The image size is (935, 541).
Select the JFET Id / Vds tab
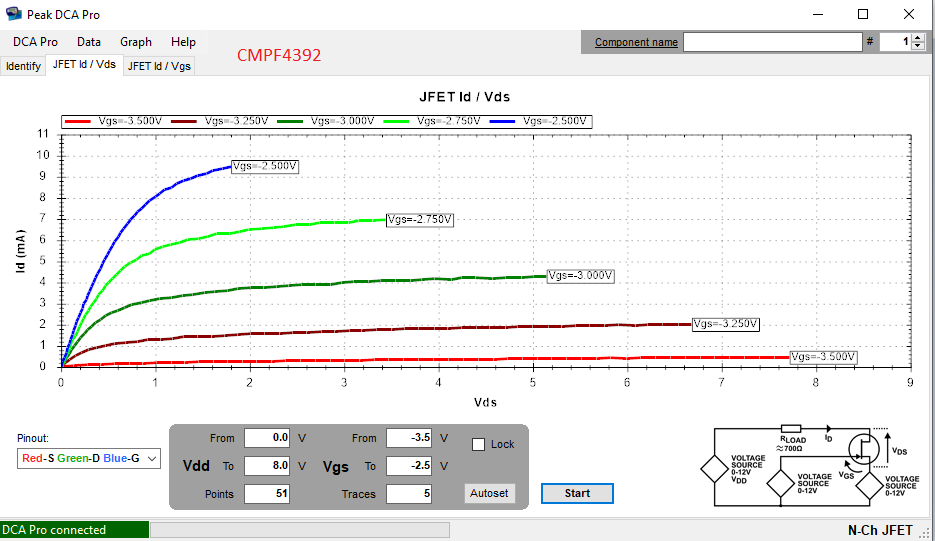pos(84,64)
